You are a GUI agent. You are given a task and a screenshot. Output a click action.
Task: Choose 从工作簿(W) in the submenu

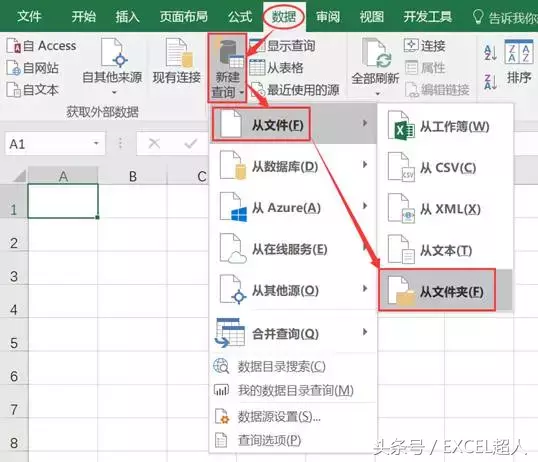tap(445, 127)
